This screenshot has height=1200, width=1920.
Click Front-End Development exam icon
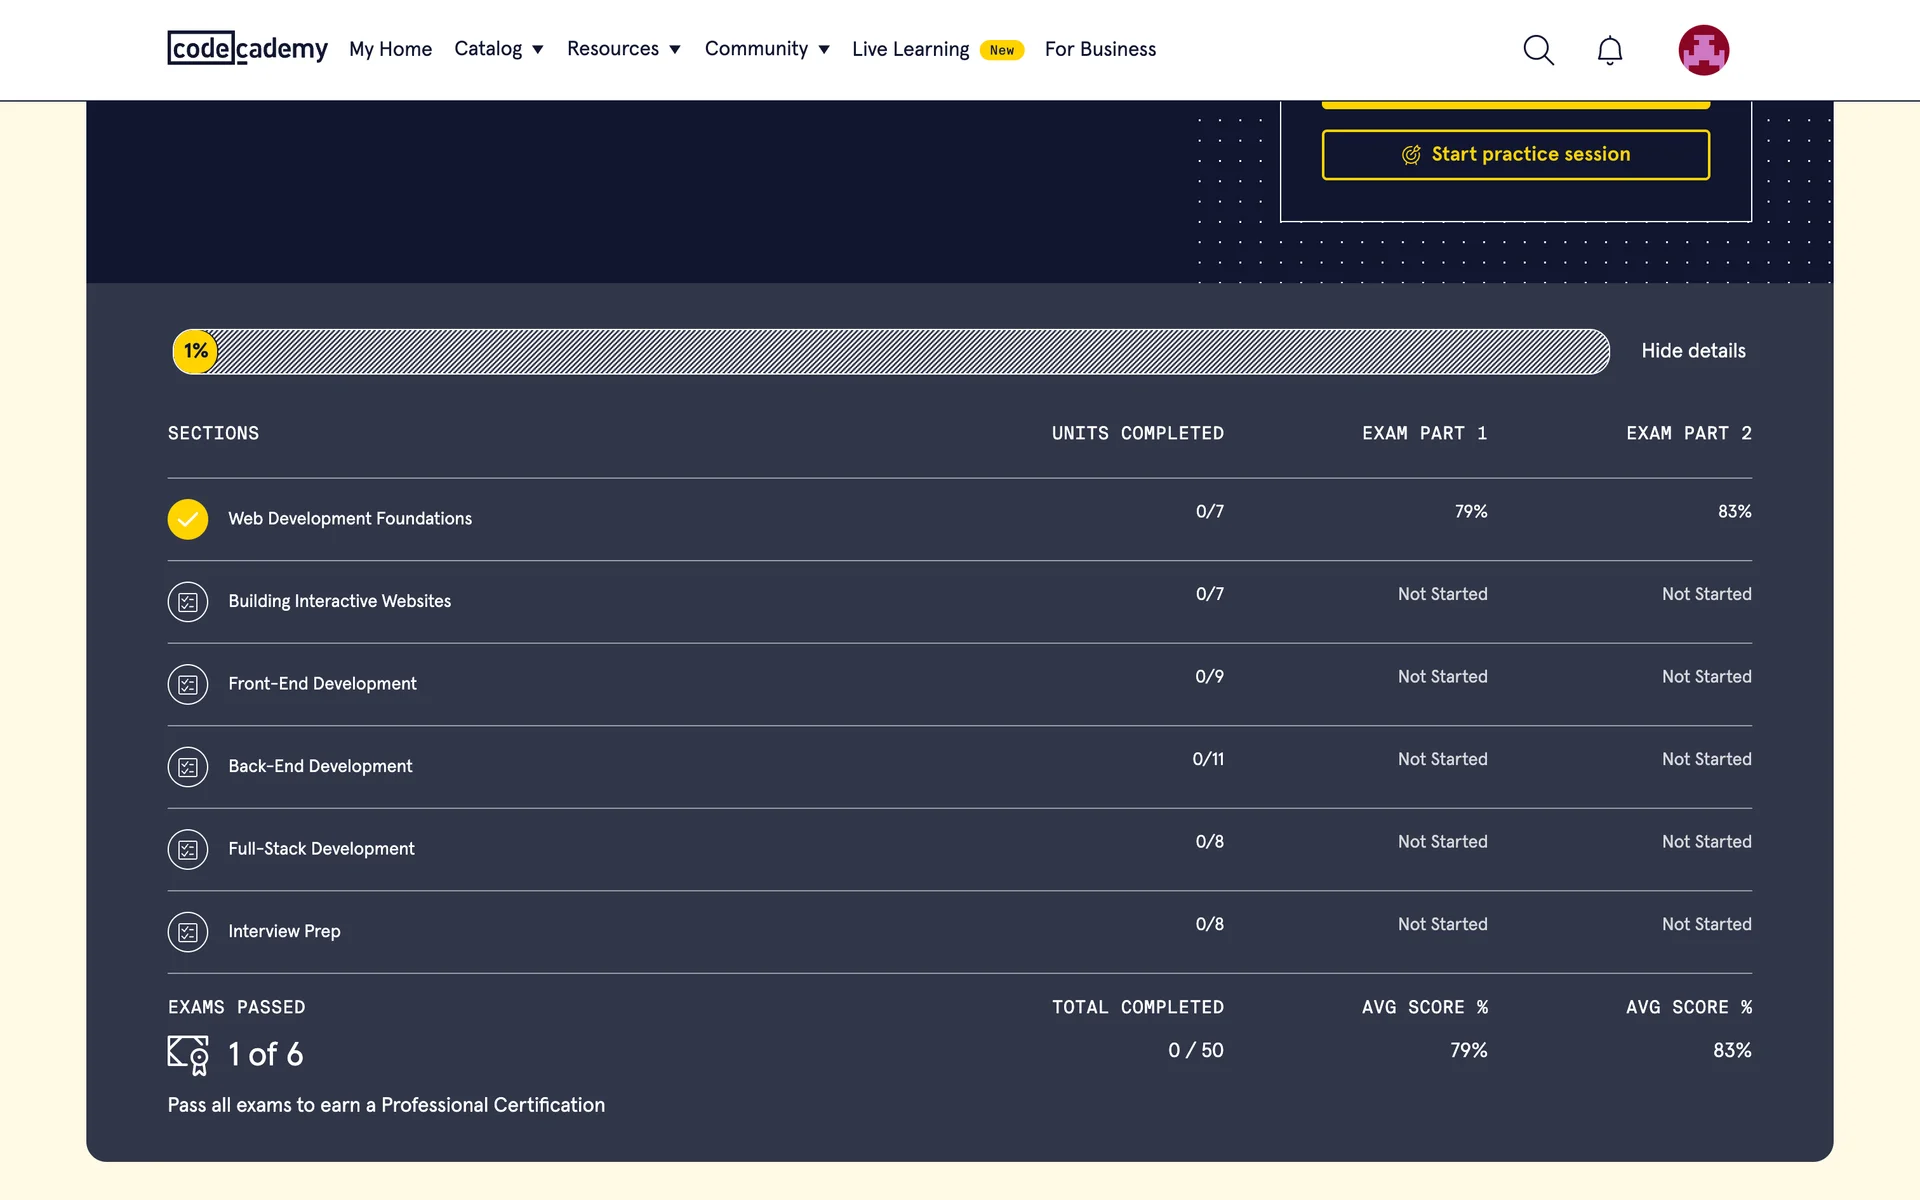188,684
